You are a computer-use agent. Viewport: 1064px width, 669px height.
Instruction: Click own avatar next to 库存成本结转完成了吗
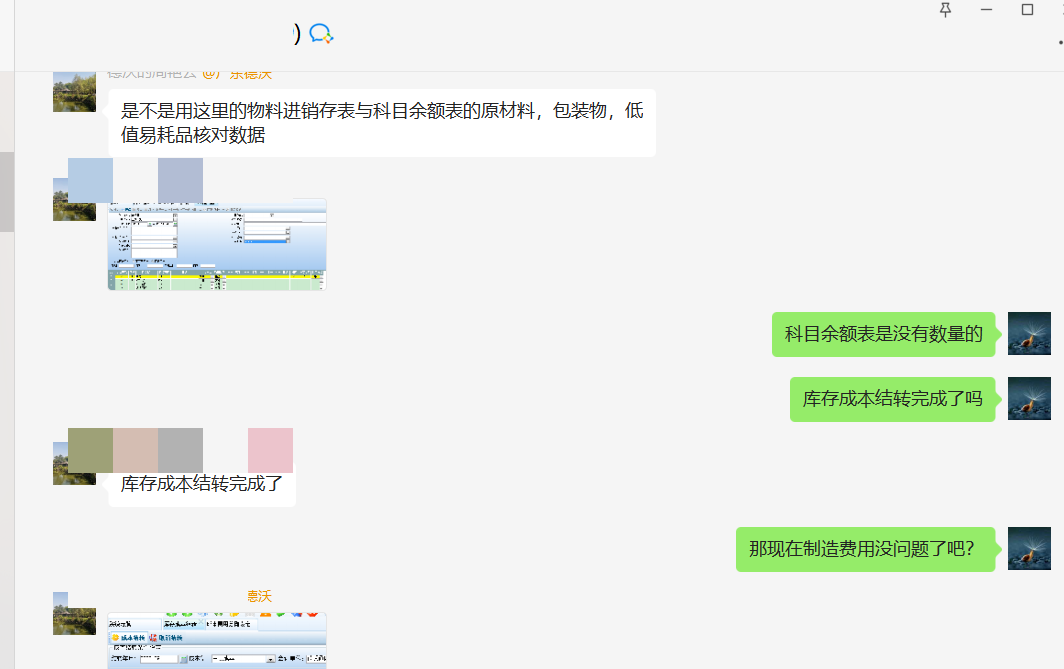(x=1029, y=399)
